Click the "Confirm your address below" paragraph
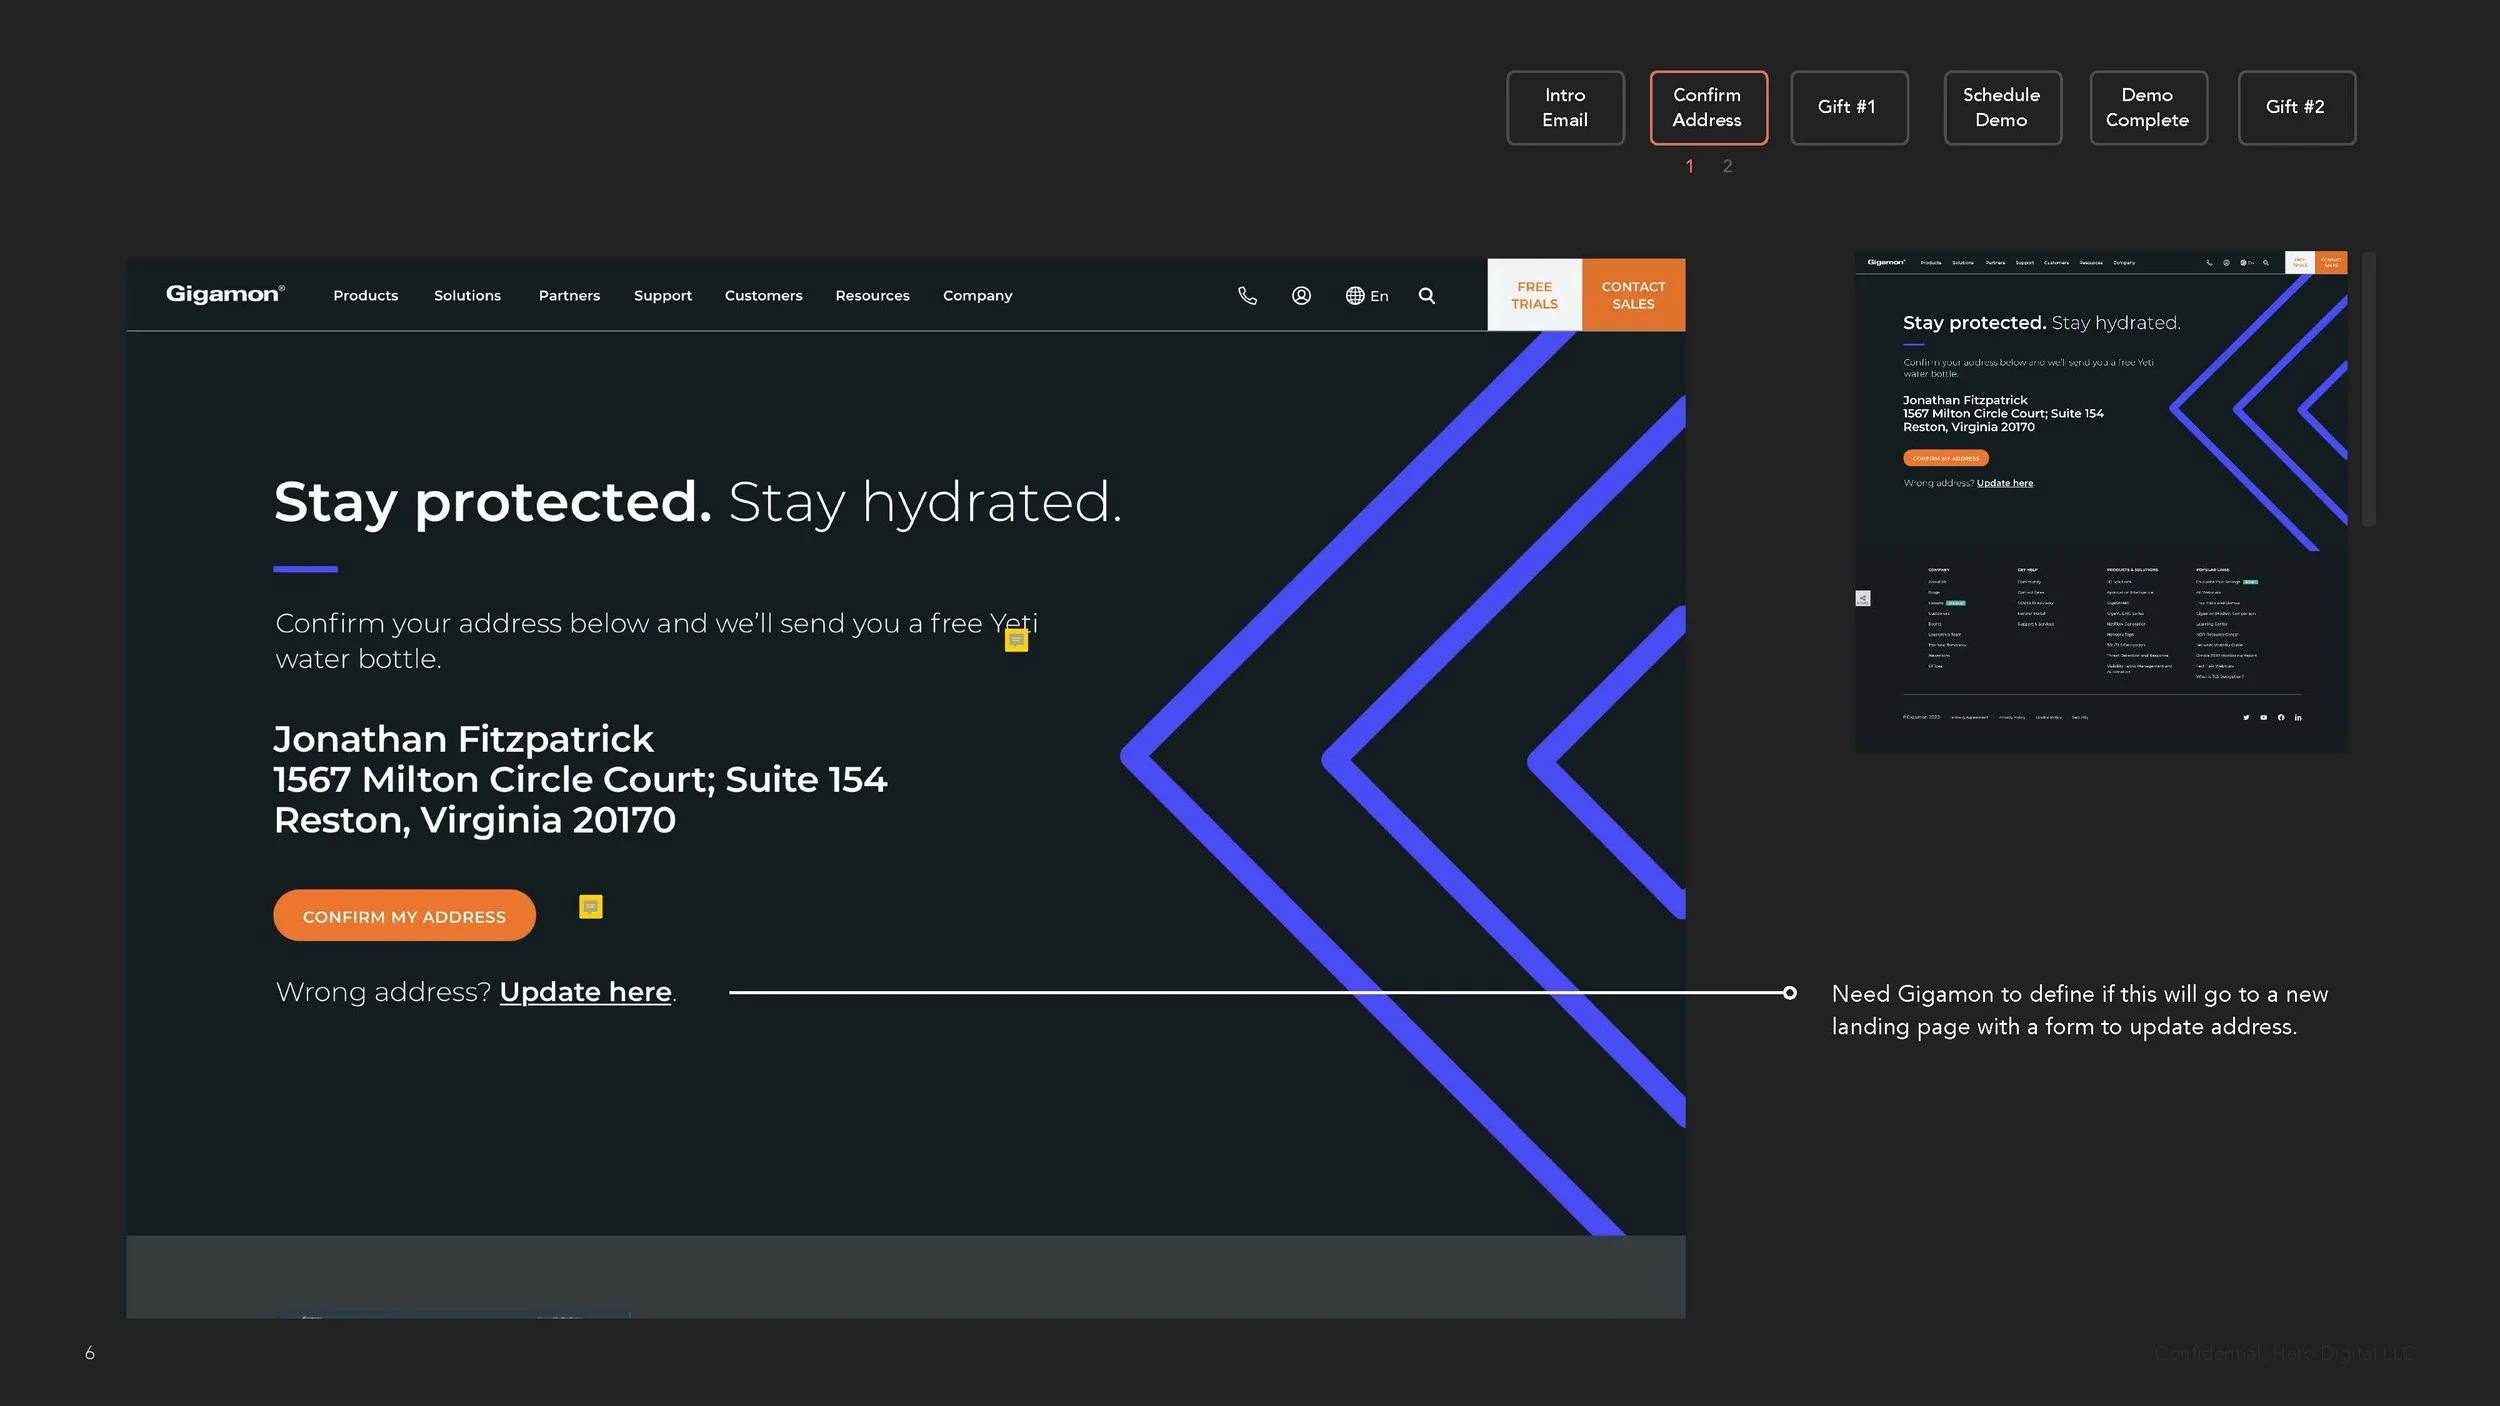The image size is (2500, 1406). (657, 641)
